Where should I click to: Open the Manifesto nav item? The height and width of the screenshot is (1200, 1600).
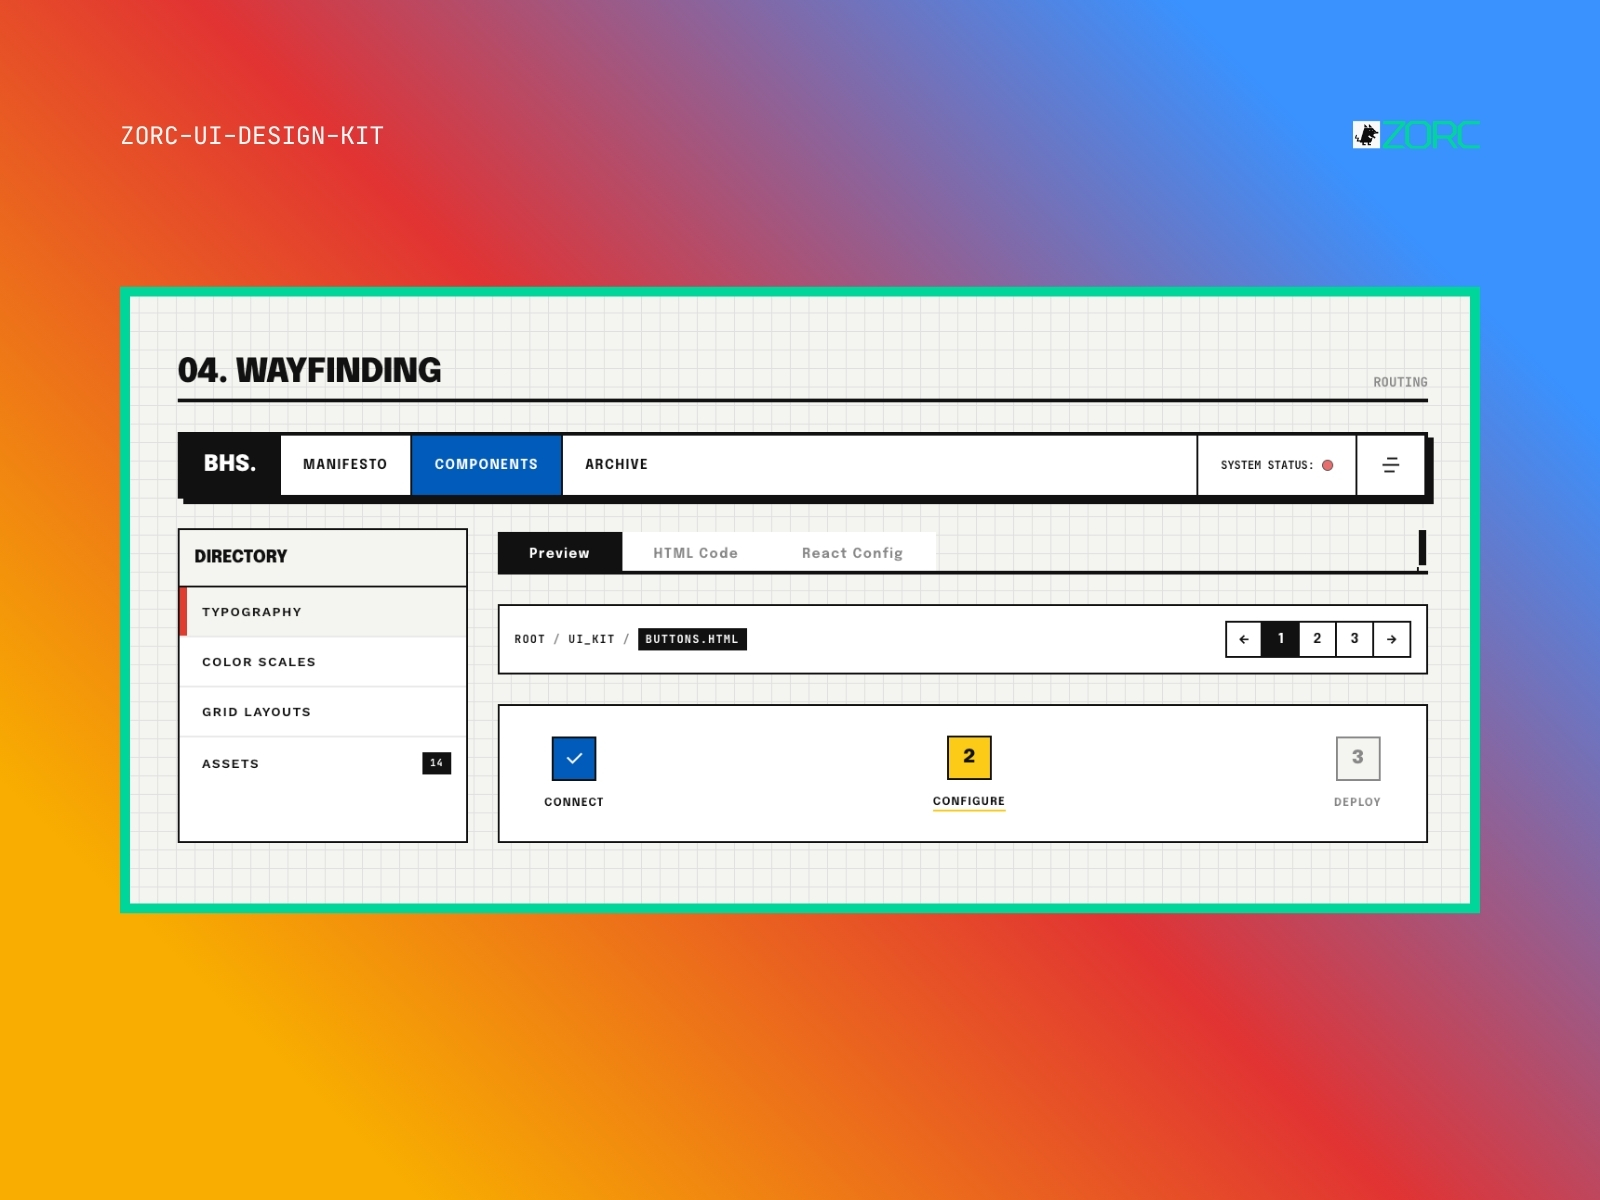[x=345, y=464]
